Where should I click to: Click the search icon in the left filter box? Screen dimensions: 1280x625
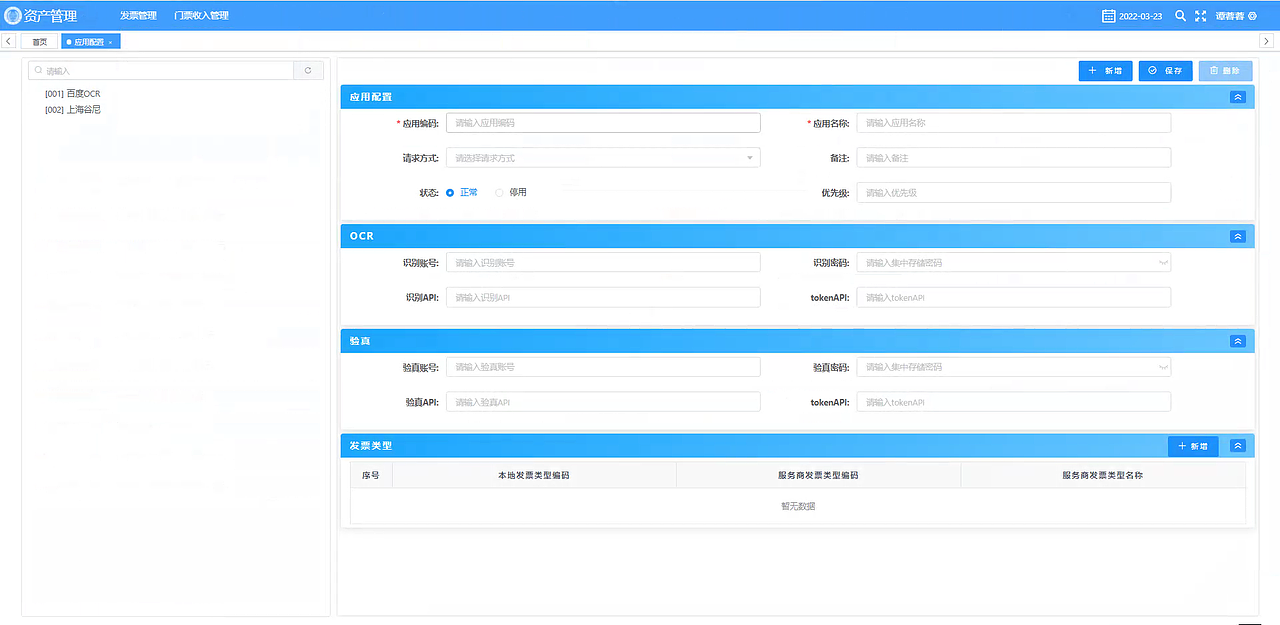point(38,71)
